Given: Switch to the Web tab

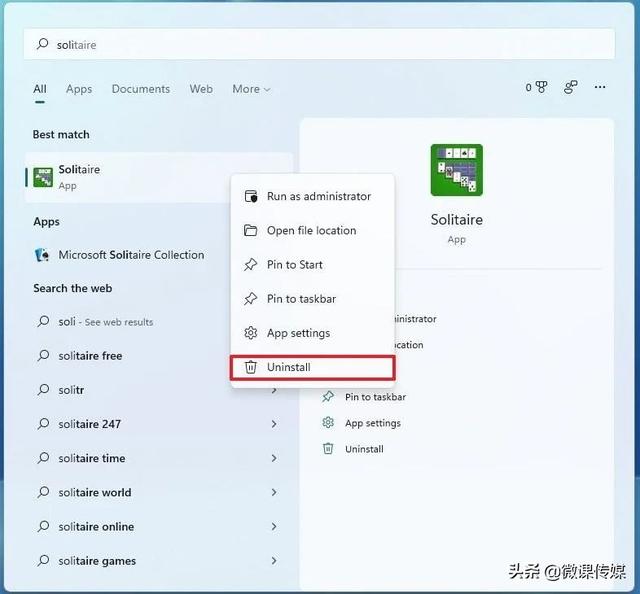Looking at the screenshot, I should (201, 89).
